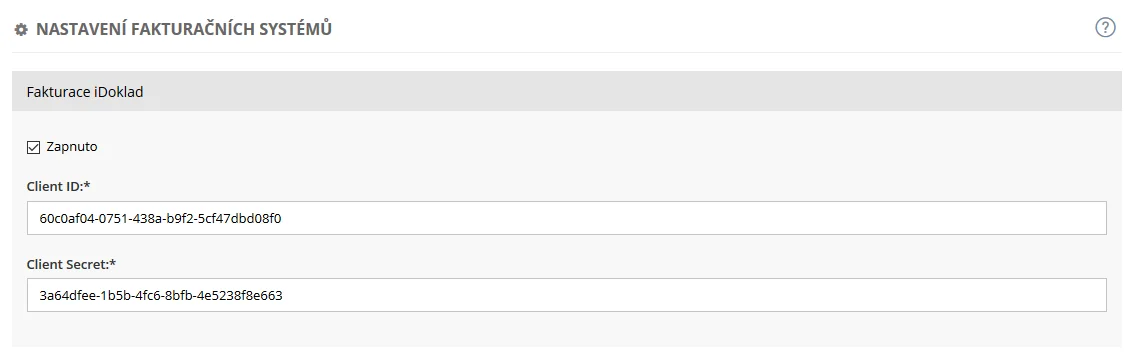Click the required asterisk after Client Secret
Screen dimensions: 1133x361
[113, 264]
